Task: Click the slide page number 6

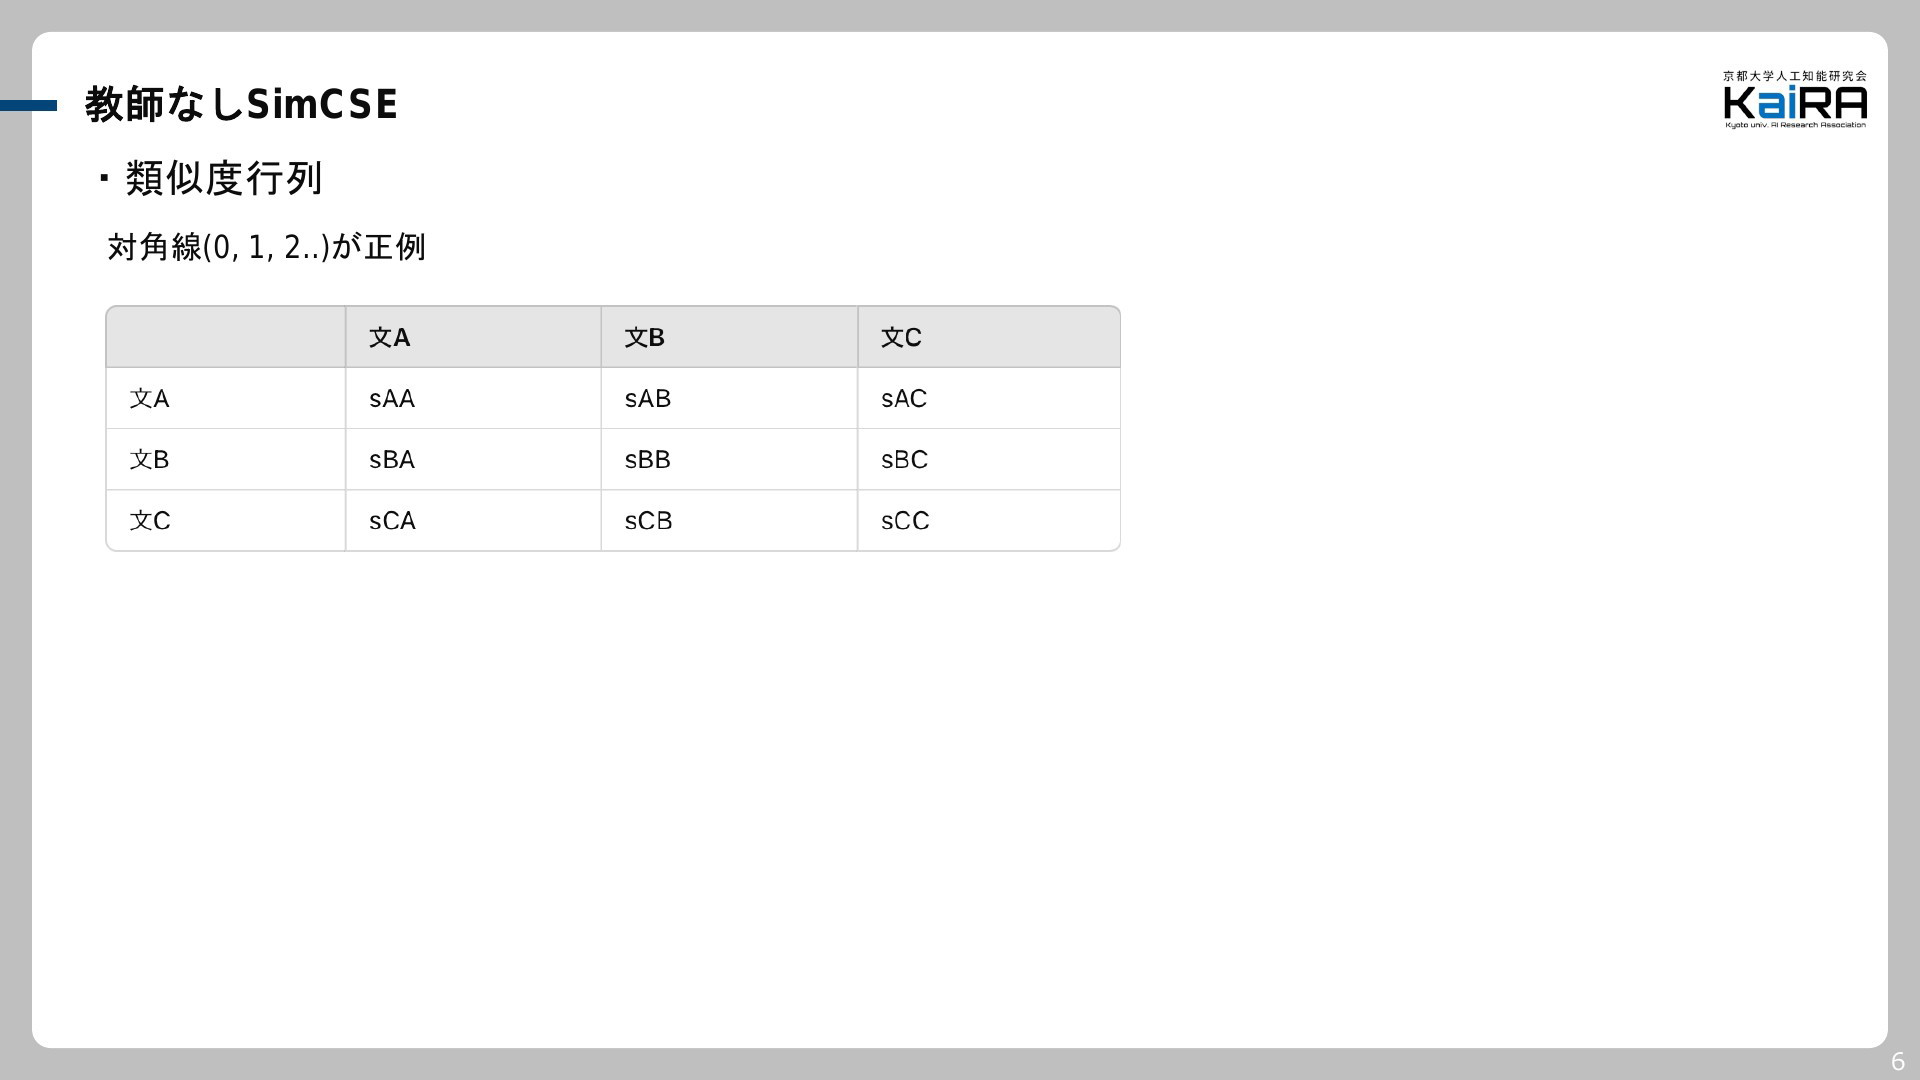Action: coord(1897,1062)
